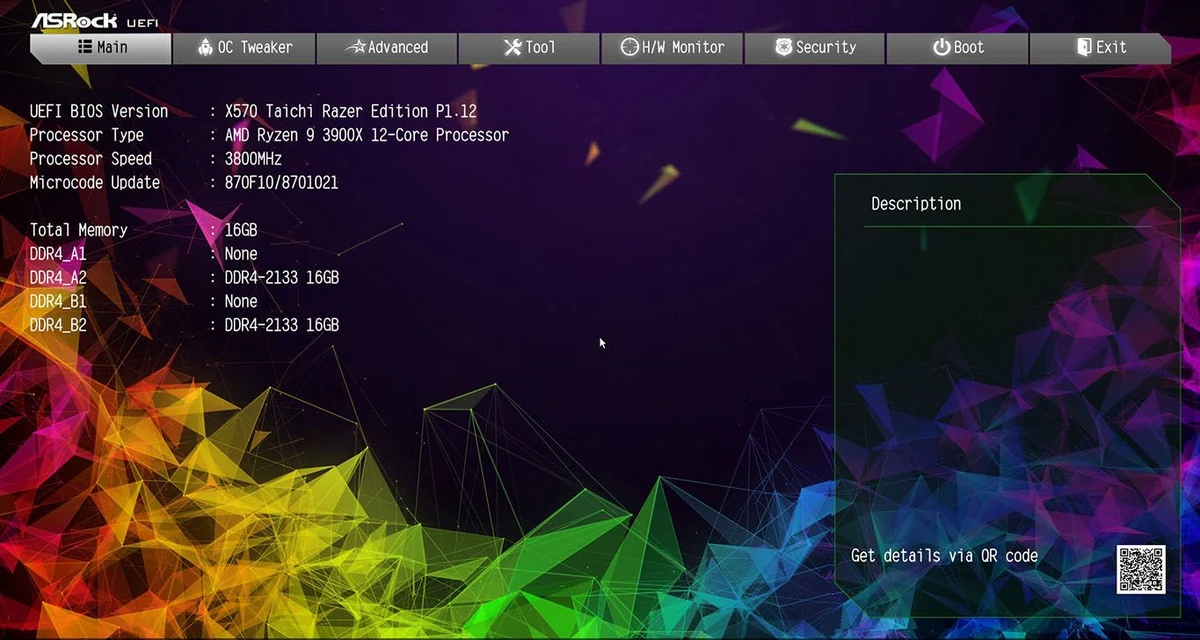Select the Processor Type label
Screen dimensions: 1200x640
87,135
